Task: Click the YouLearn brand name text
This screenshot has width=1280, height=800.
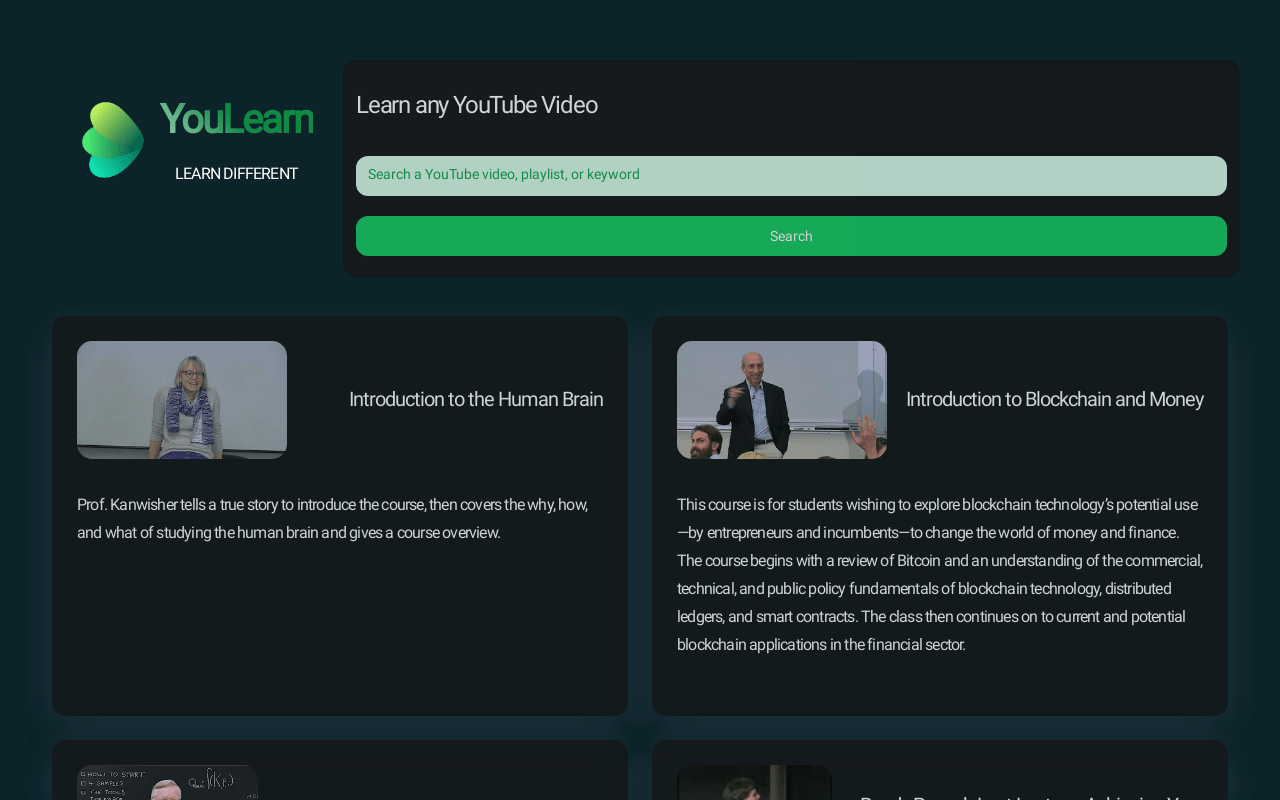Action: (x=236, y=119)
